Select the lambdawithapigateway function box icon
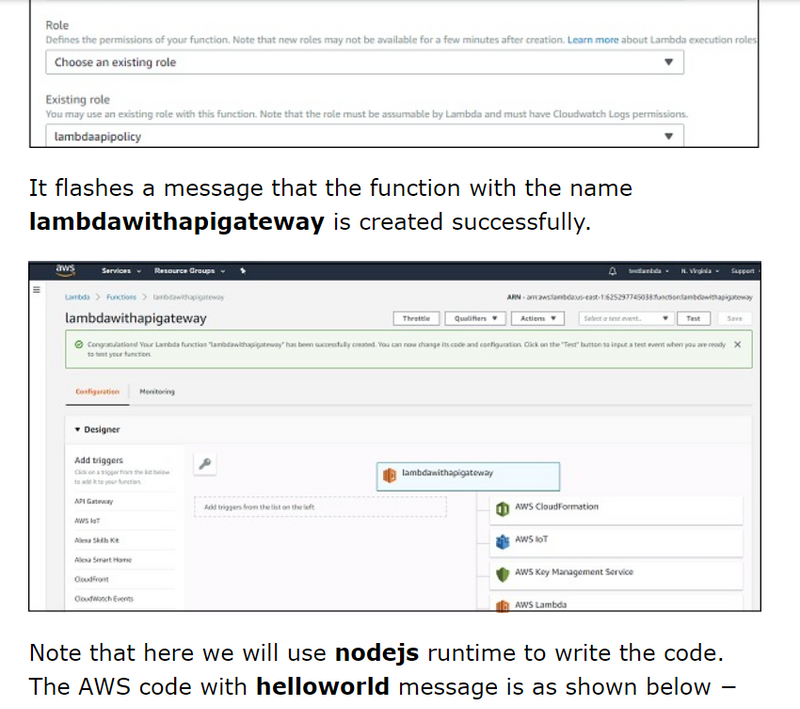 [392, 473]
